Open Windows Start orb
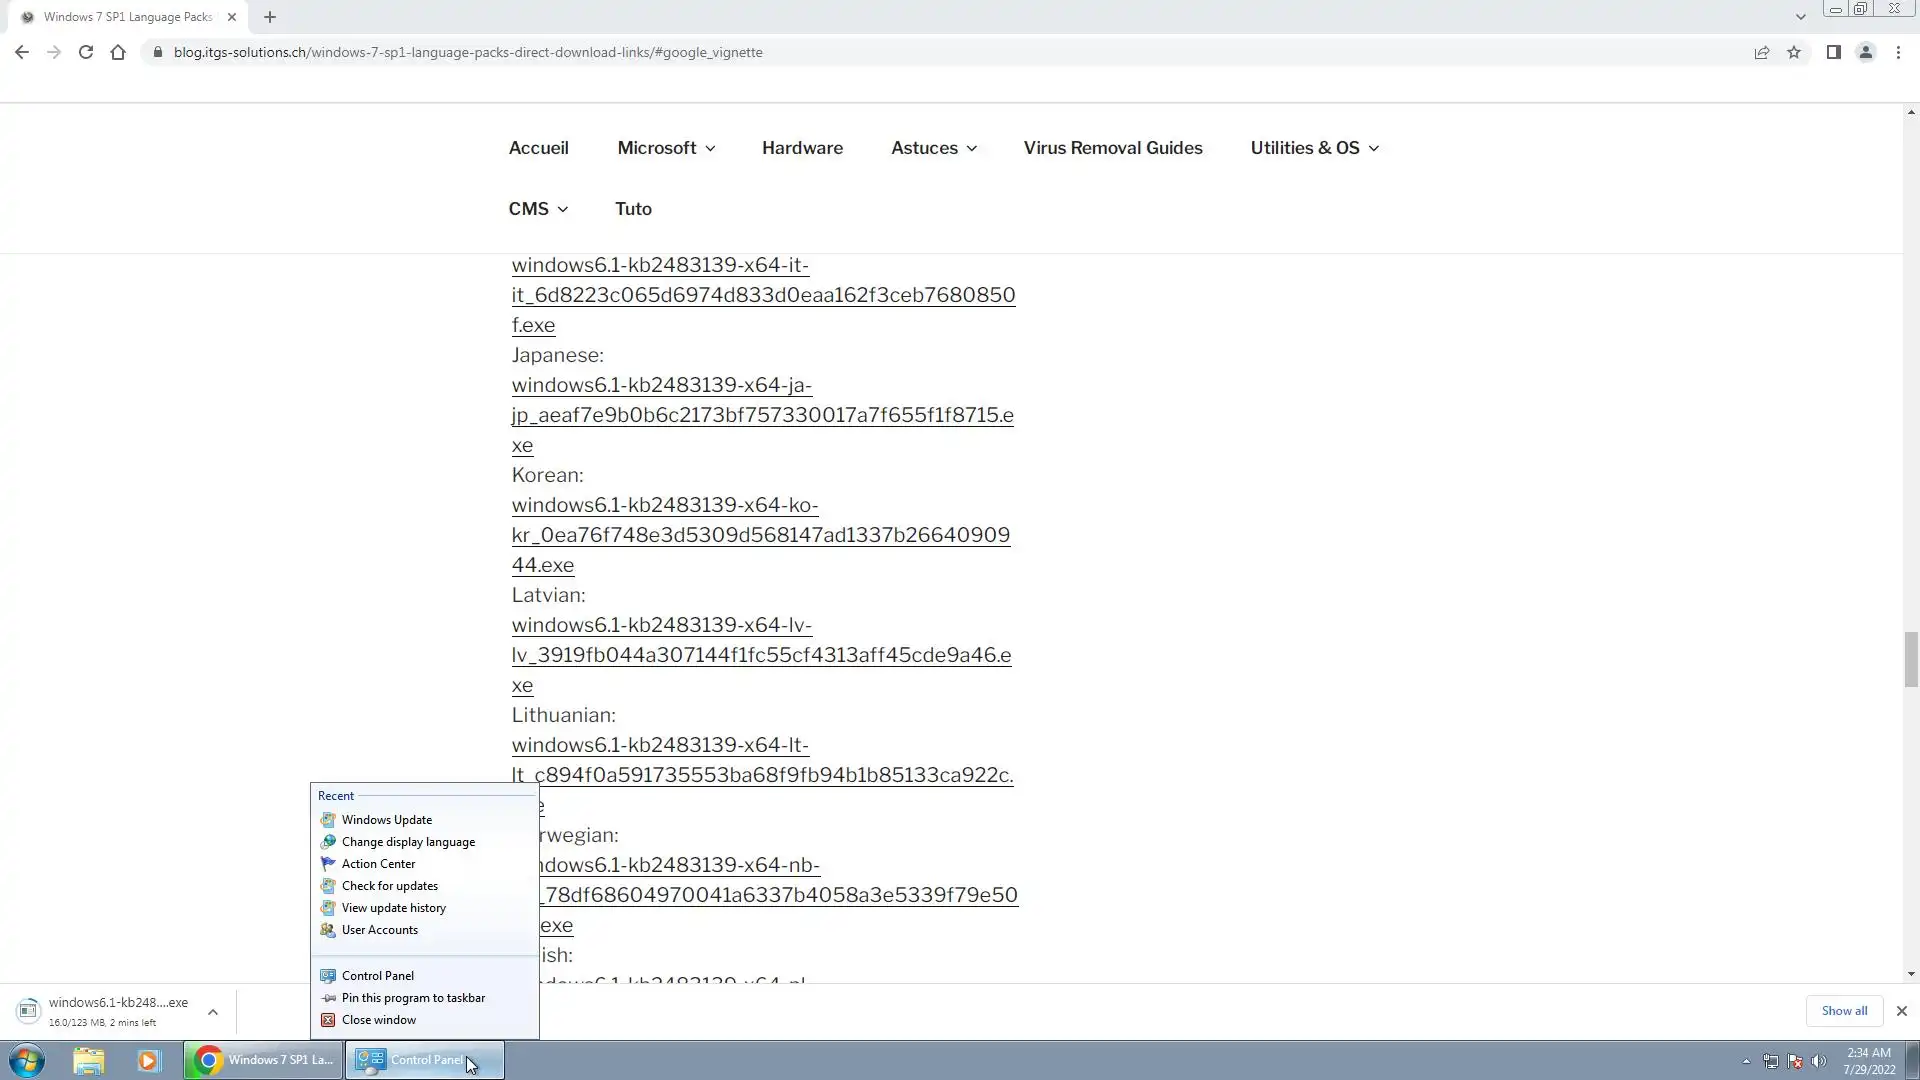 (27, 1060)
